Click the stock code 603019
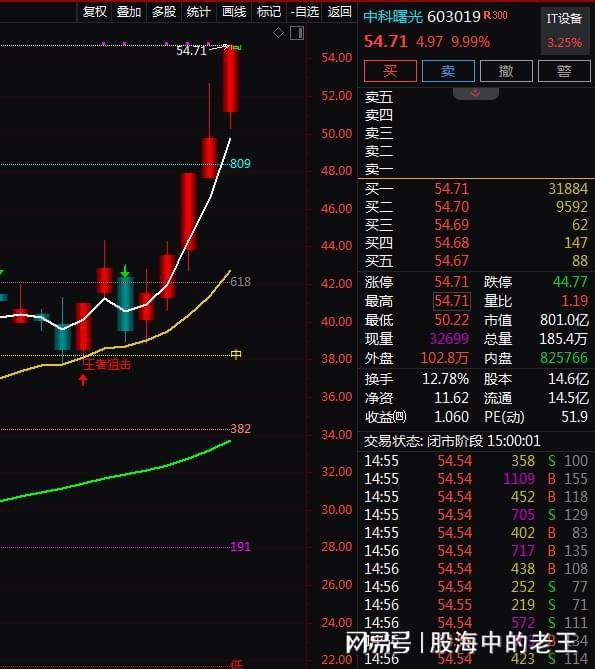The height and width of the screenshot is (669, 595). 453,17
